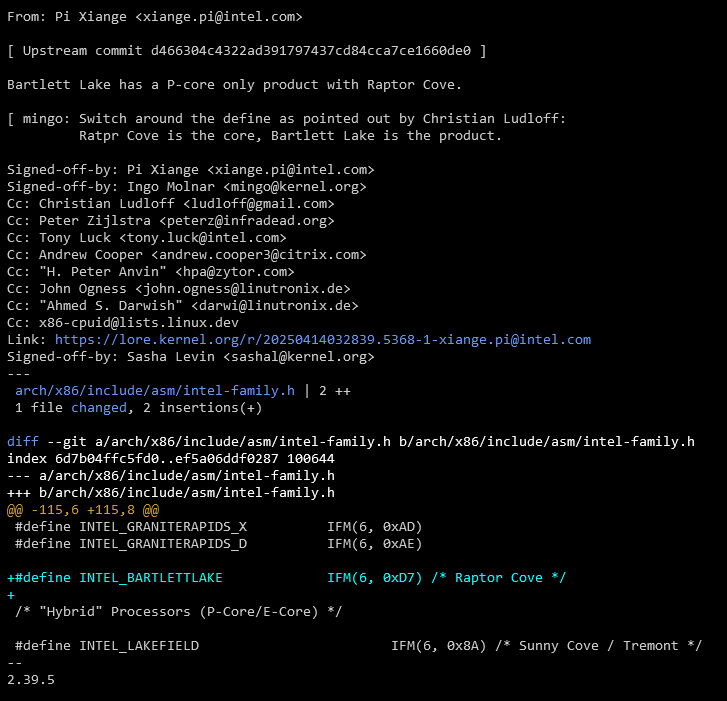The width and height of the screenshot is (727, 701).
Task: Click the Cc Tony Luck email address
Action: (203, 237)
